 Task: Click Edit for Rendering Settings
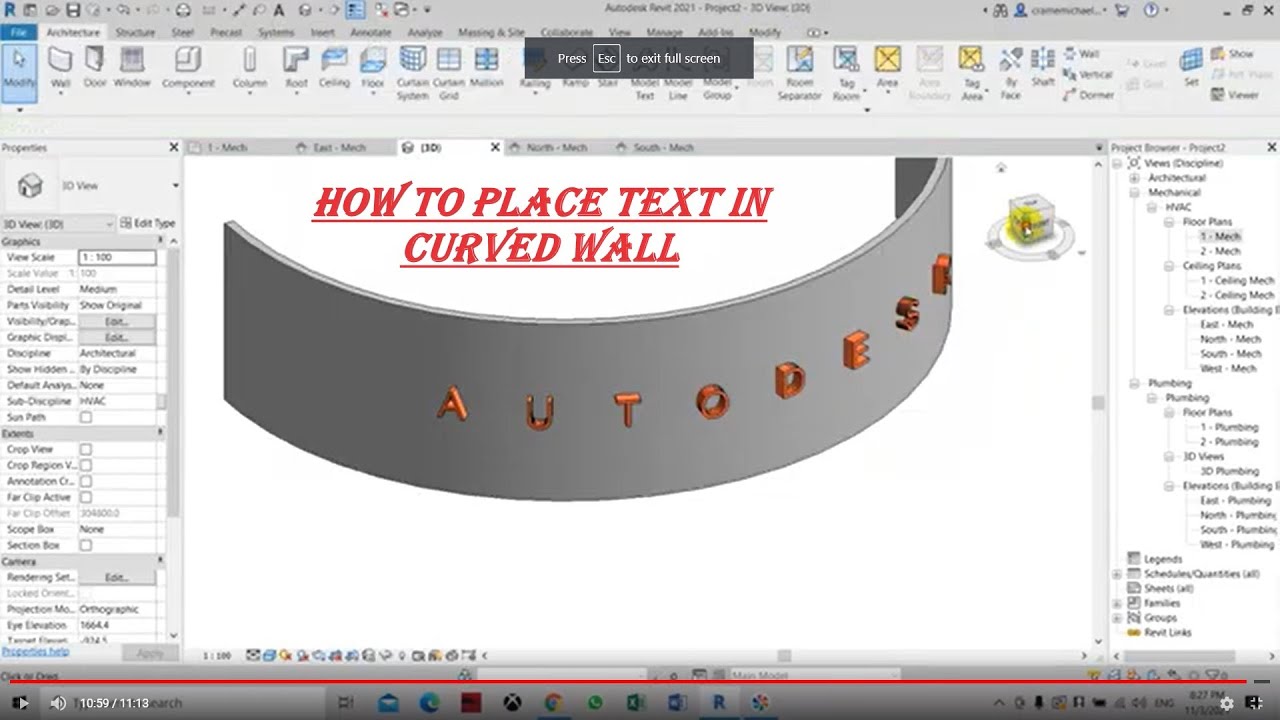pos(117,577)
